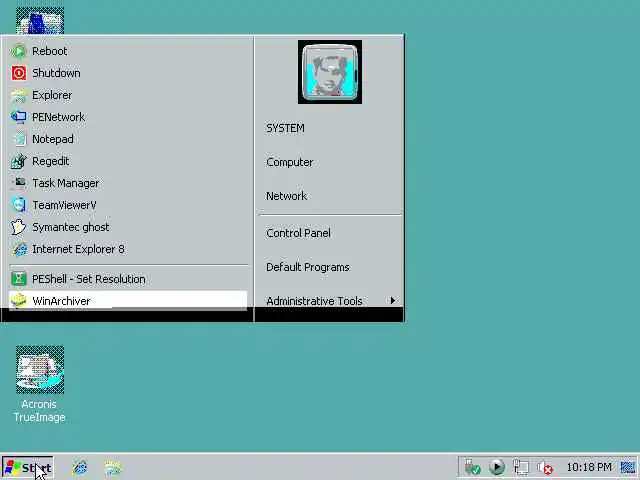Click the TeamViewerV text label
This screenshot has height=480, width=640.
click(x=64, y=205)
